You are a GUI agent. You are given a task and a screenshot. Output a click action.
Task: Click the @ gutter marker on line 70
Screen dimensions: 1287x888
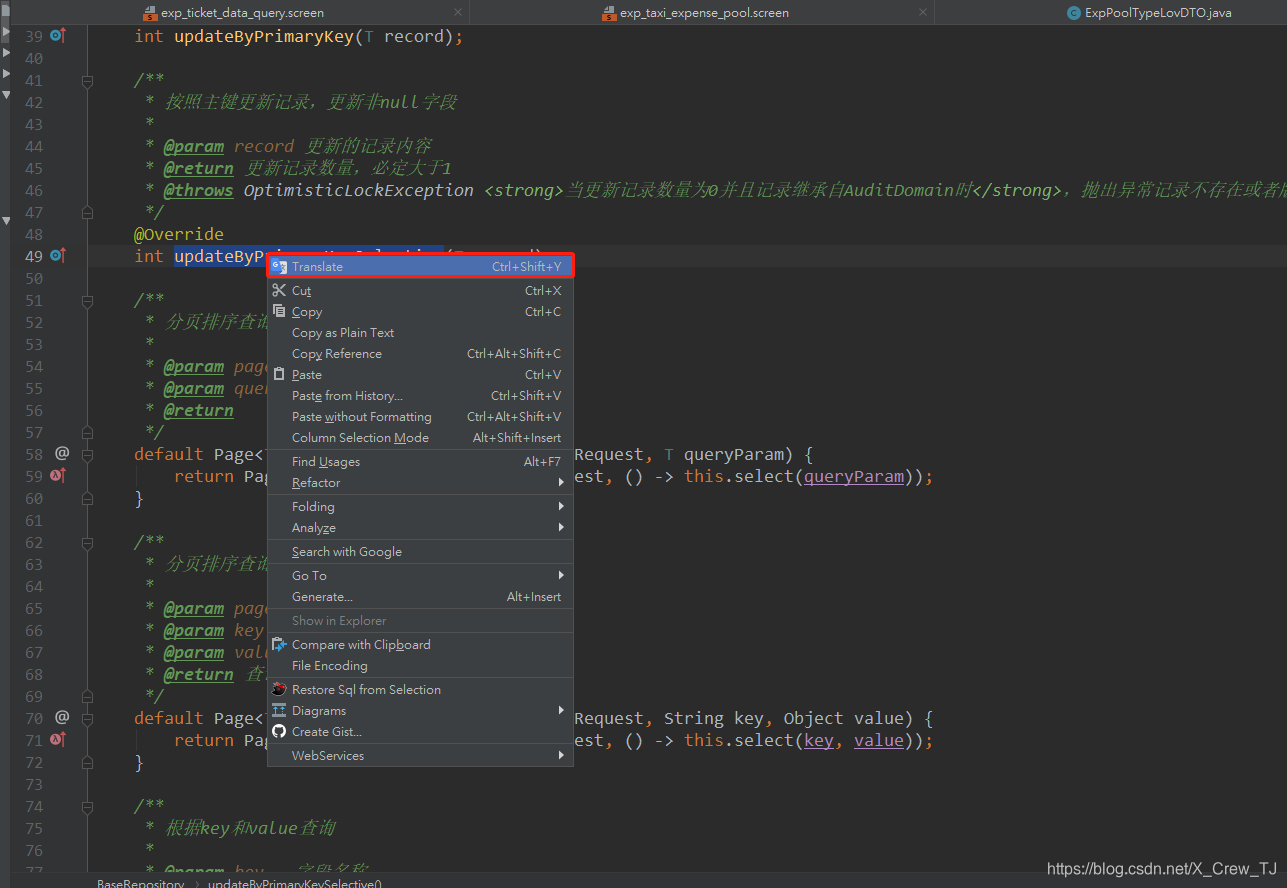62,717
